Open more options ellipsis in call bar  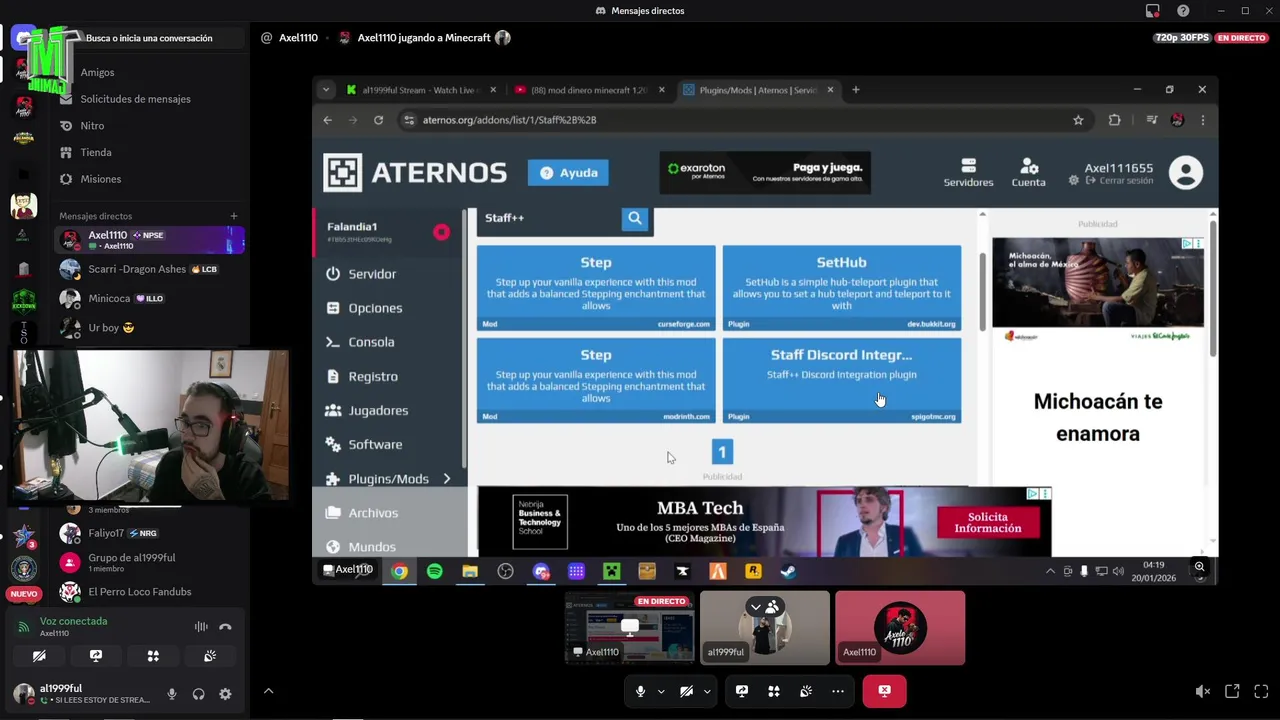tap(838, 691)
